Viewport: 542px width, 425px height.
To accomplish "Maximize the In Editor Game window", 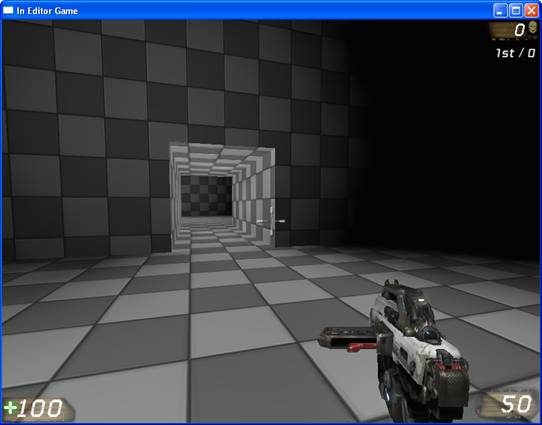I will pyautogui.click(x=516, y=11).
